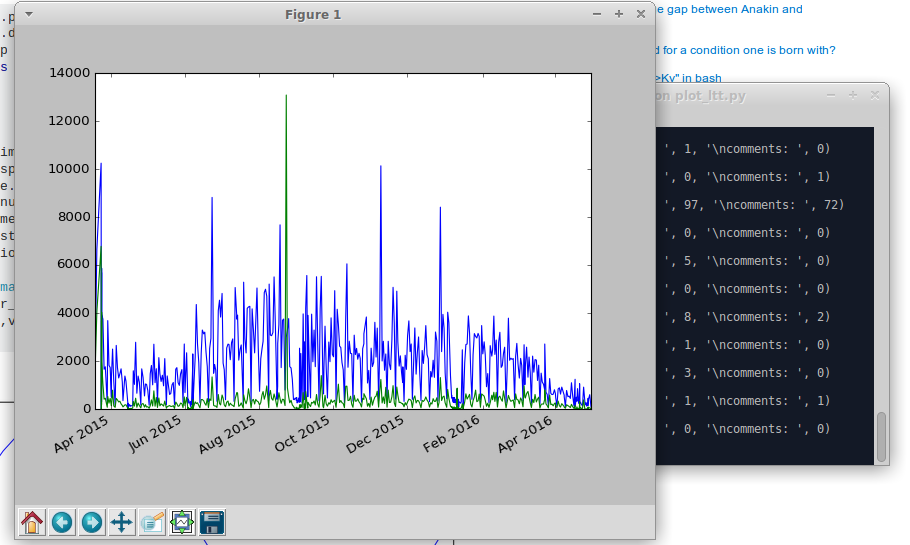Screen dimensions: 910x545
Task: Open the configure subplots dialog
Action: [182, 522]
